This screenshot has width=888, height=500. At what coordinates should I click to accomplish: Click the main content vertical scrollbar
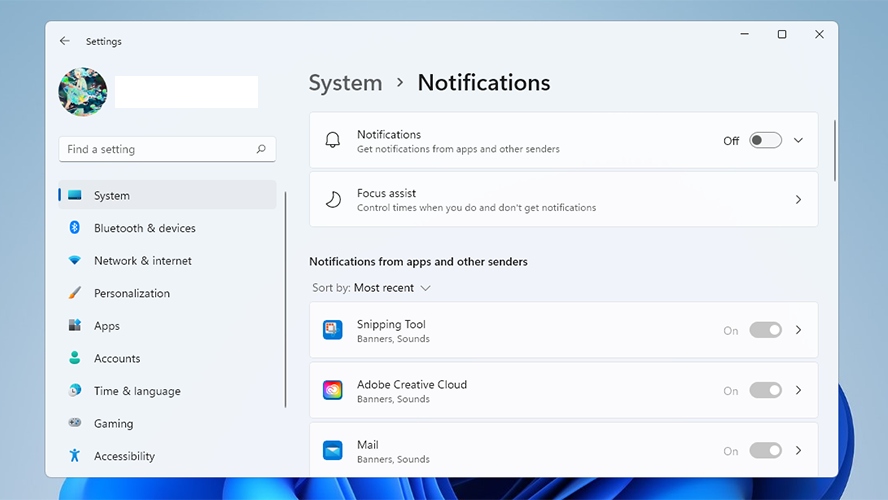point(834,151)
